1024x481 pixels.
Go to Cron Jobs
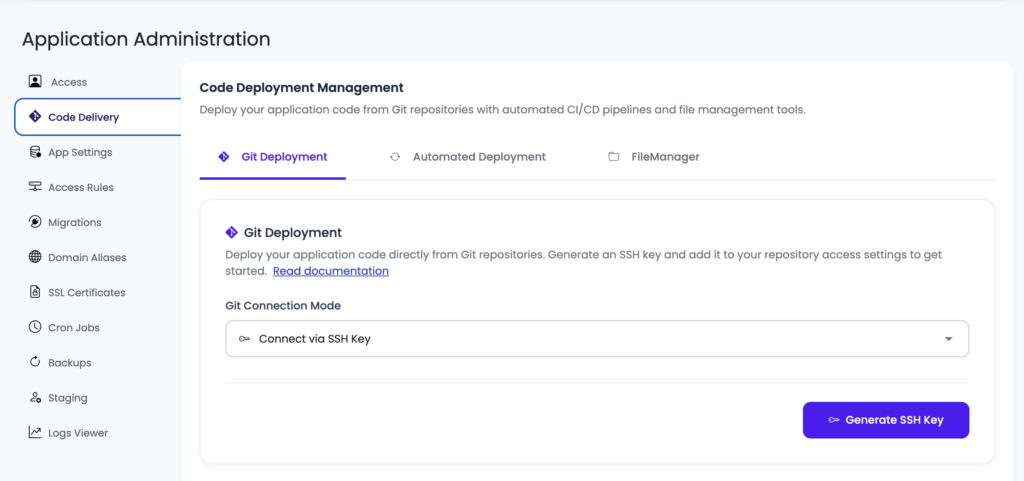click(74, 327)
